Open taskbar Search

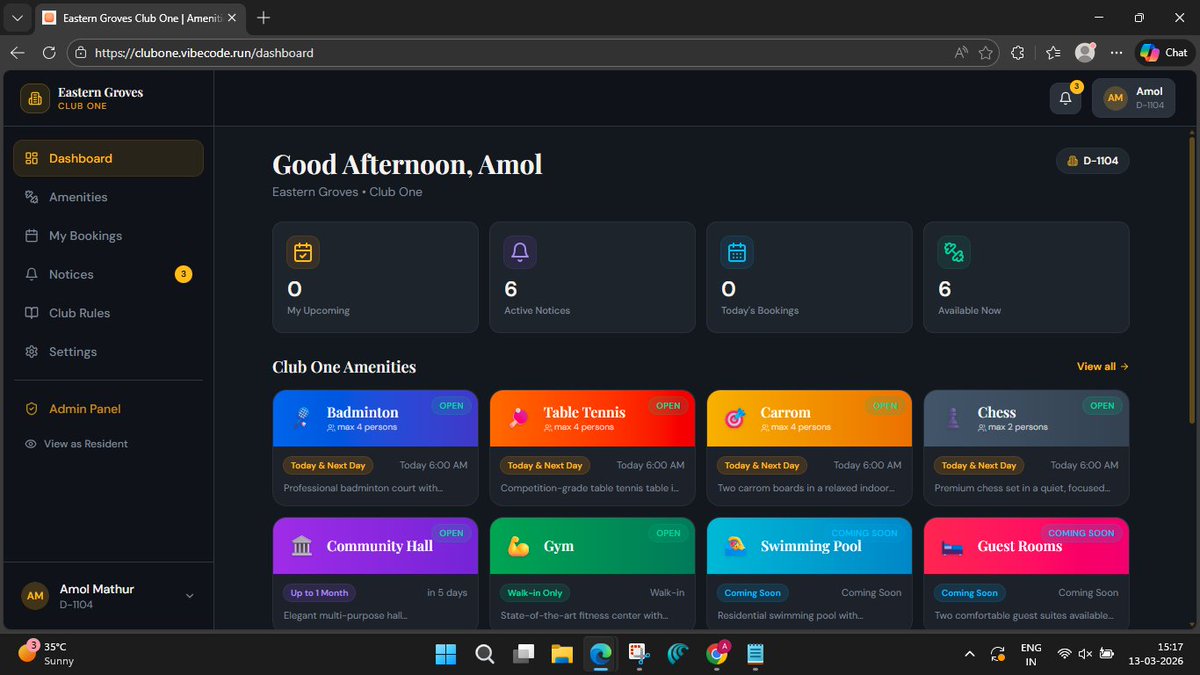click(485, 654)
